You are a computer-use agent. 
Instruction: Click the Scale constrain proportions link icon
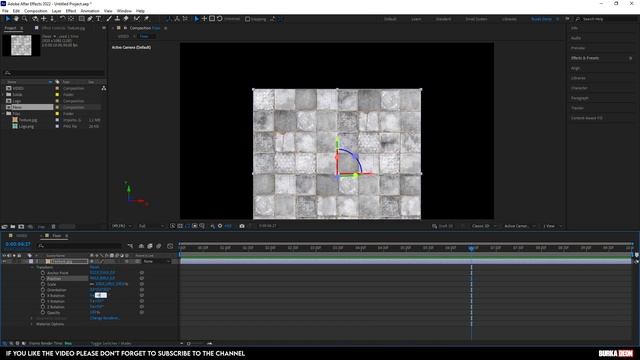coord(92,284)
